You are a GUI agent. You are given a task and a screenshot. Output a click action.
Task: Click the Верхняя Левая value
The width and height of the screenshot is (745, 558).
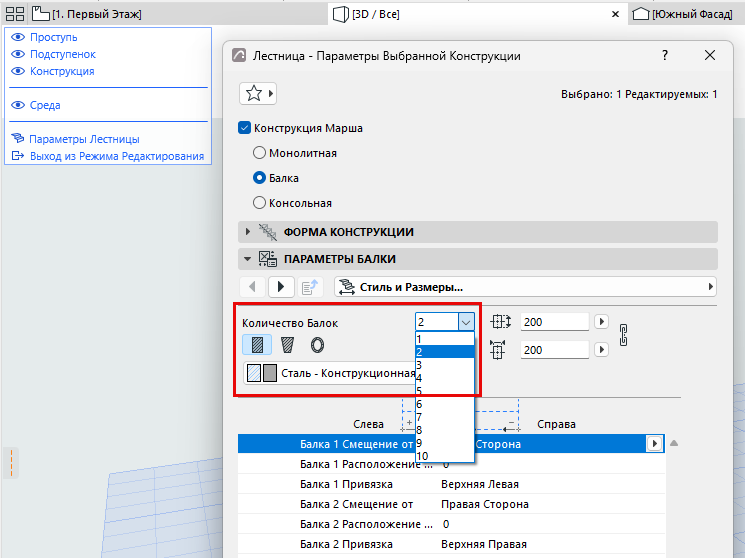(480, 484)
